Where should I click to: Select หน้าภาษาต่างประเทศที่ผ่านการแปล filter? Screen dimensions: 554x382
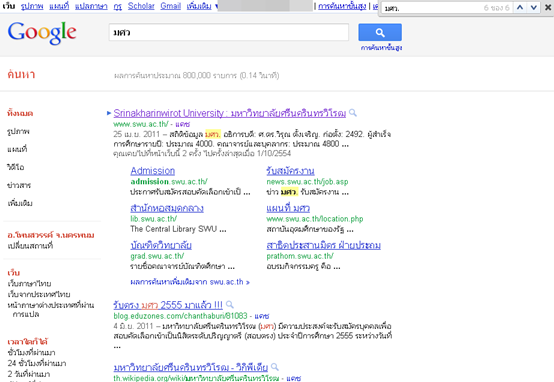51,309
